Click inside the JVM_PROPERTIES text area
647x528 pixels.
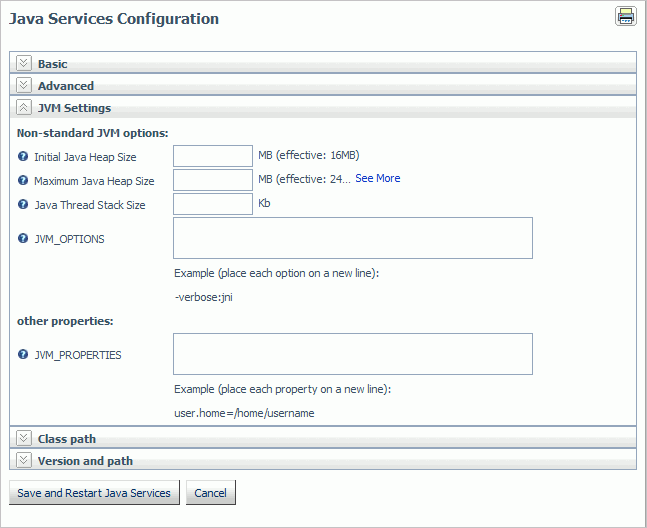click(x=353, y=354)
